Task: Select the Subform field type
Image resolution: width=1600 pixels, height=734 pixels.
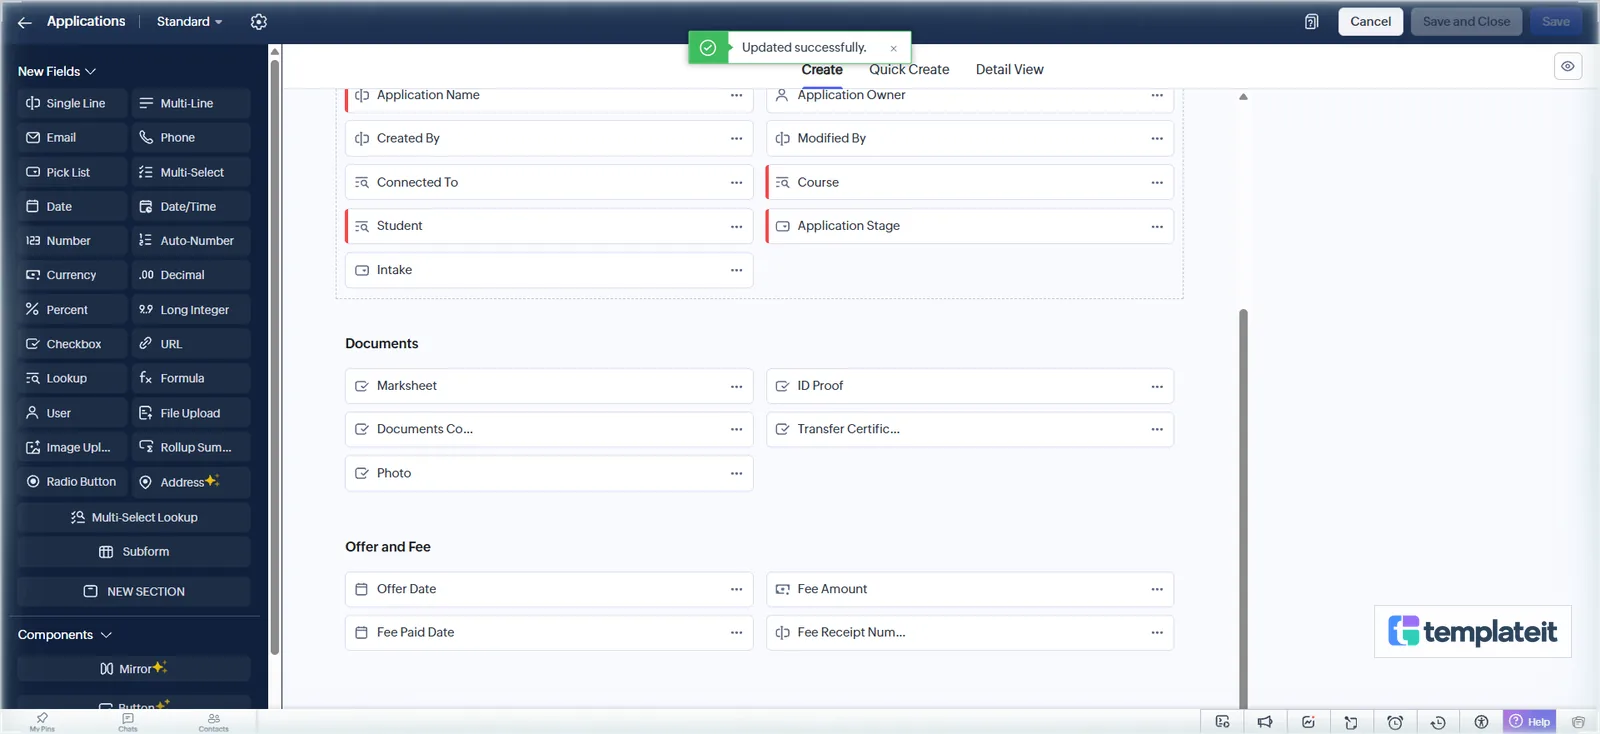Action: tap(134, 552)
